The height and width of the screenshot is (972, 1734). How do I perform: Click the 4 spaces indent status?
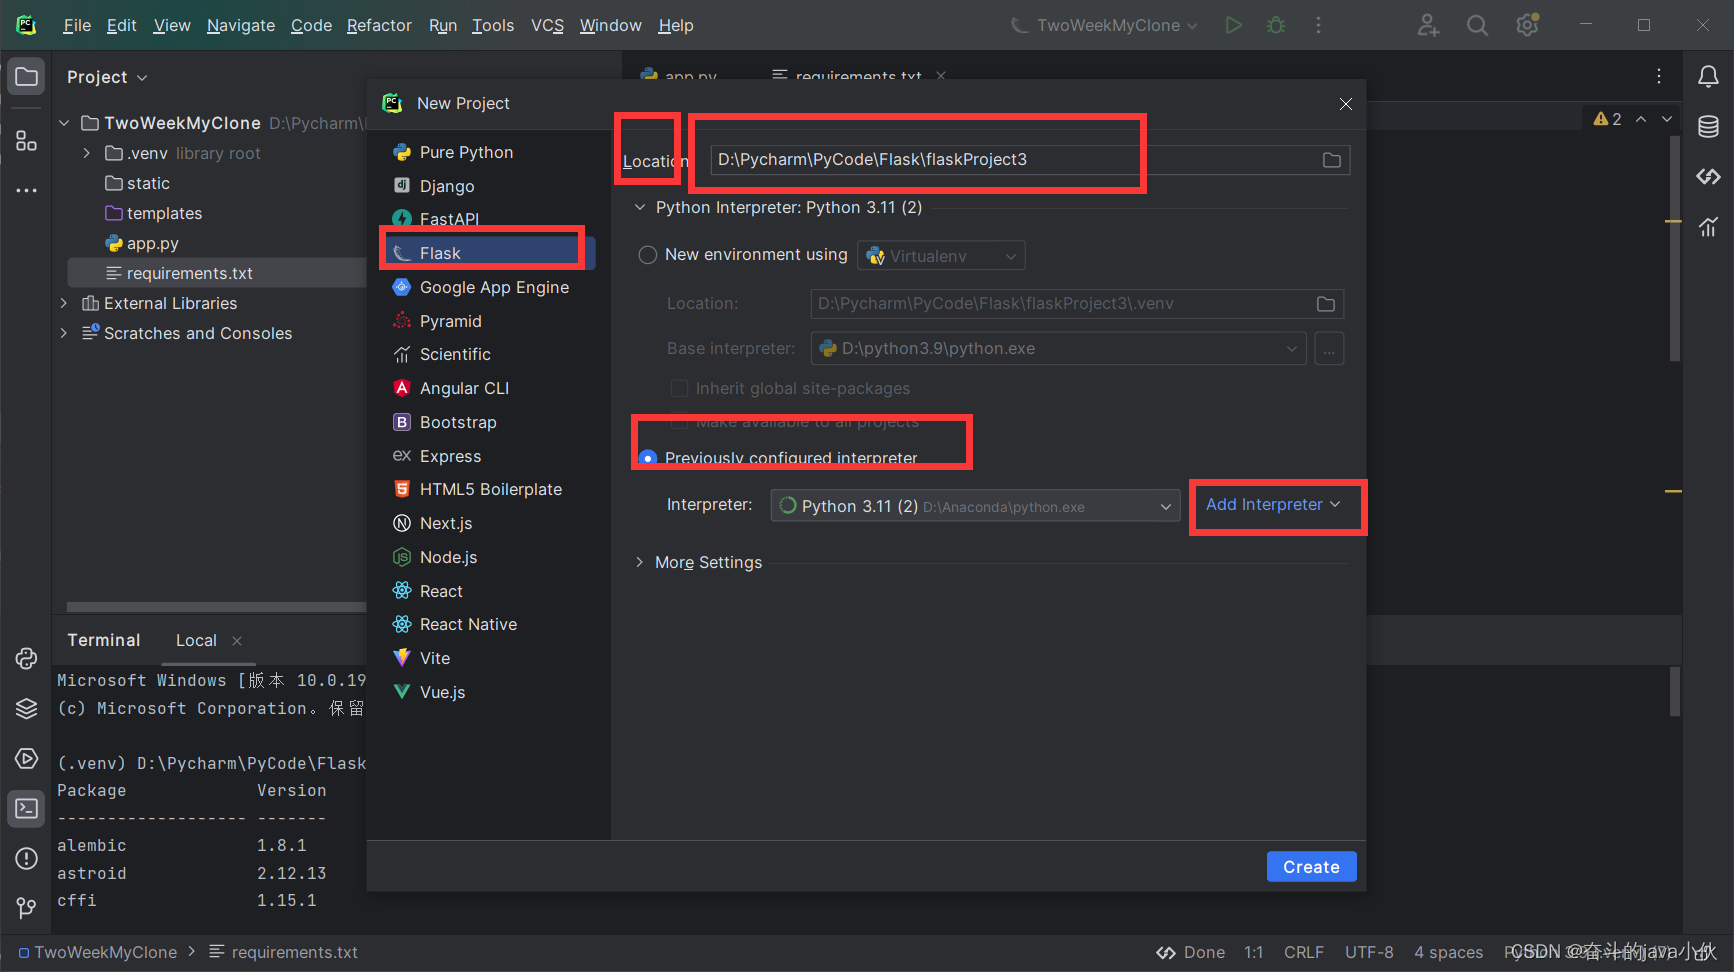[1448, 952]
